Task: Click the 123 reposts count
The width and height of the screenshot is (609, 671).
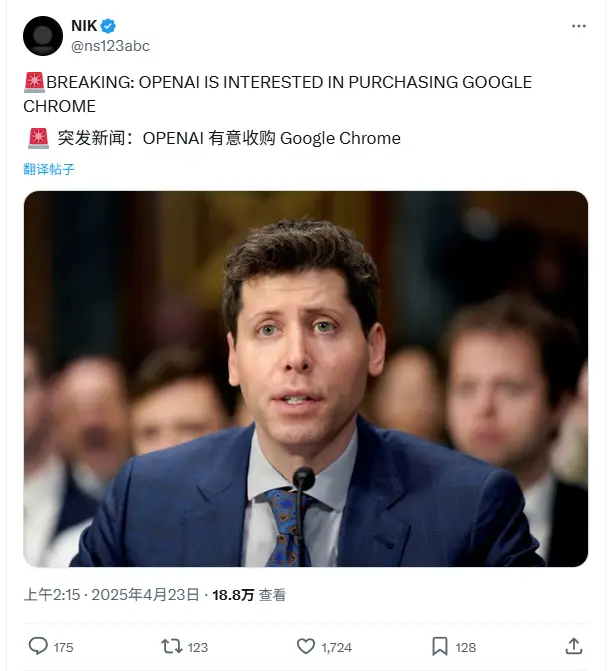Action: pos(198,647)
